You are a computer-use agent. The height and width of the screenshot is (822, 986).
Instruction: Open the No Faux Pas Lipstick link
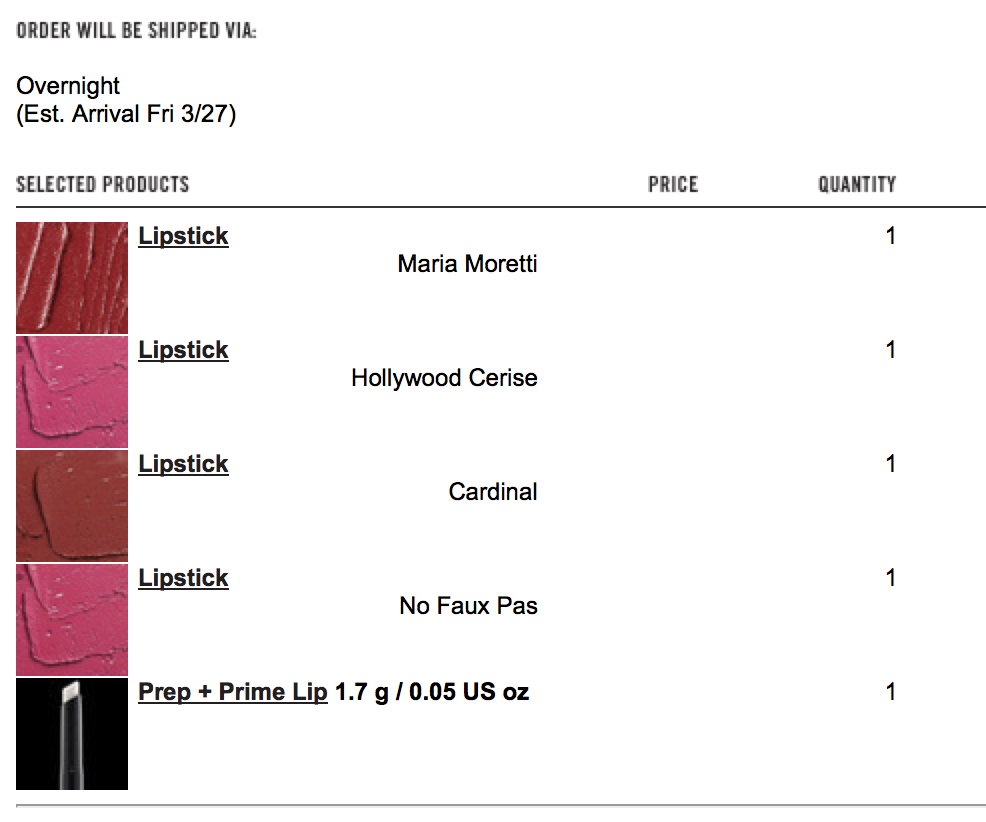183,578
